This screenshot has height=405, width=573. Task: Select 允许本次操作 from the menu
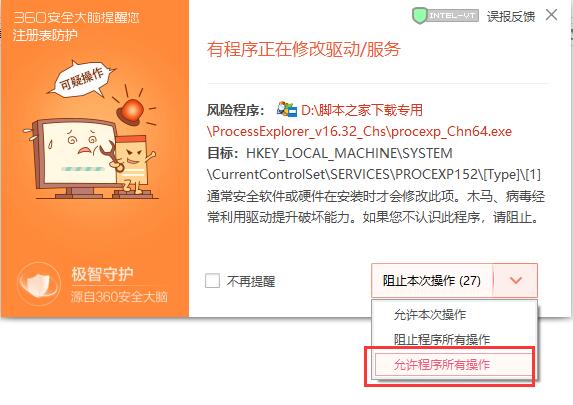click(430, 315)
